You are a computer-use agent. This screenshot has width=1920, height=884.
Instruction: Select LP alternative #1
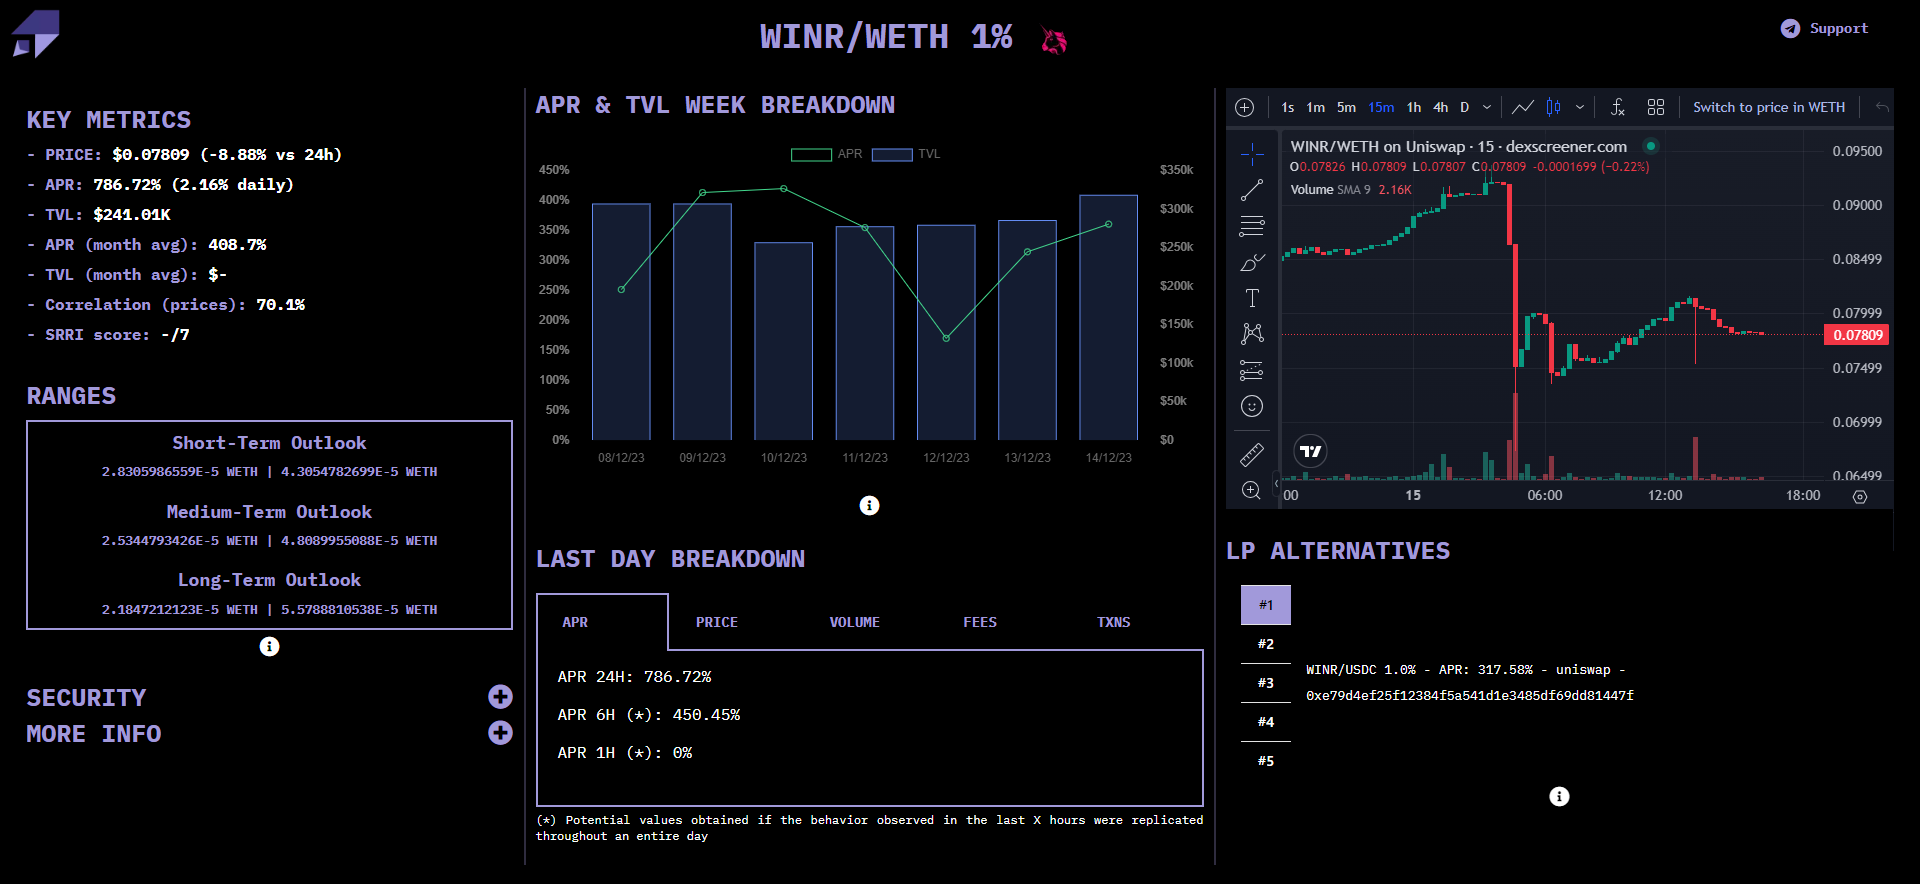[x=1266, y=605]
